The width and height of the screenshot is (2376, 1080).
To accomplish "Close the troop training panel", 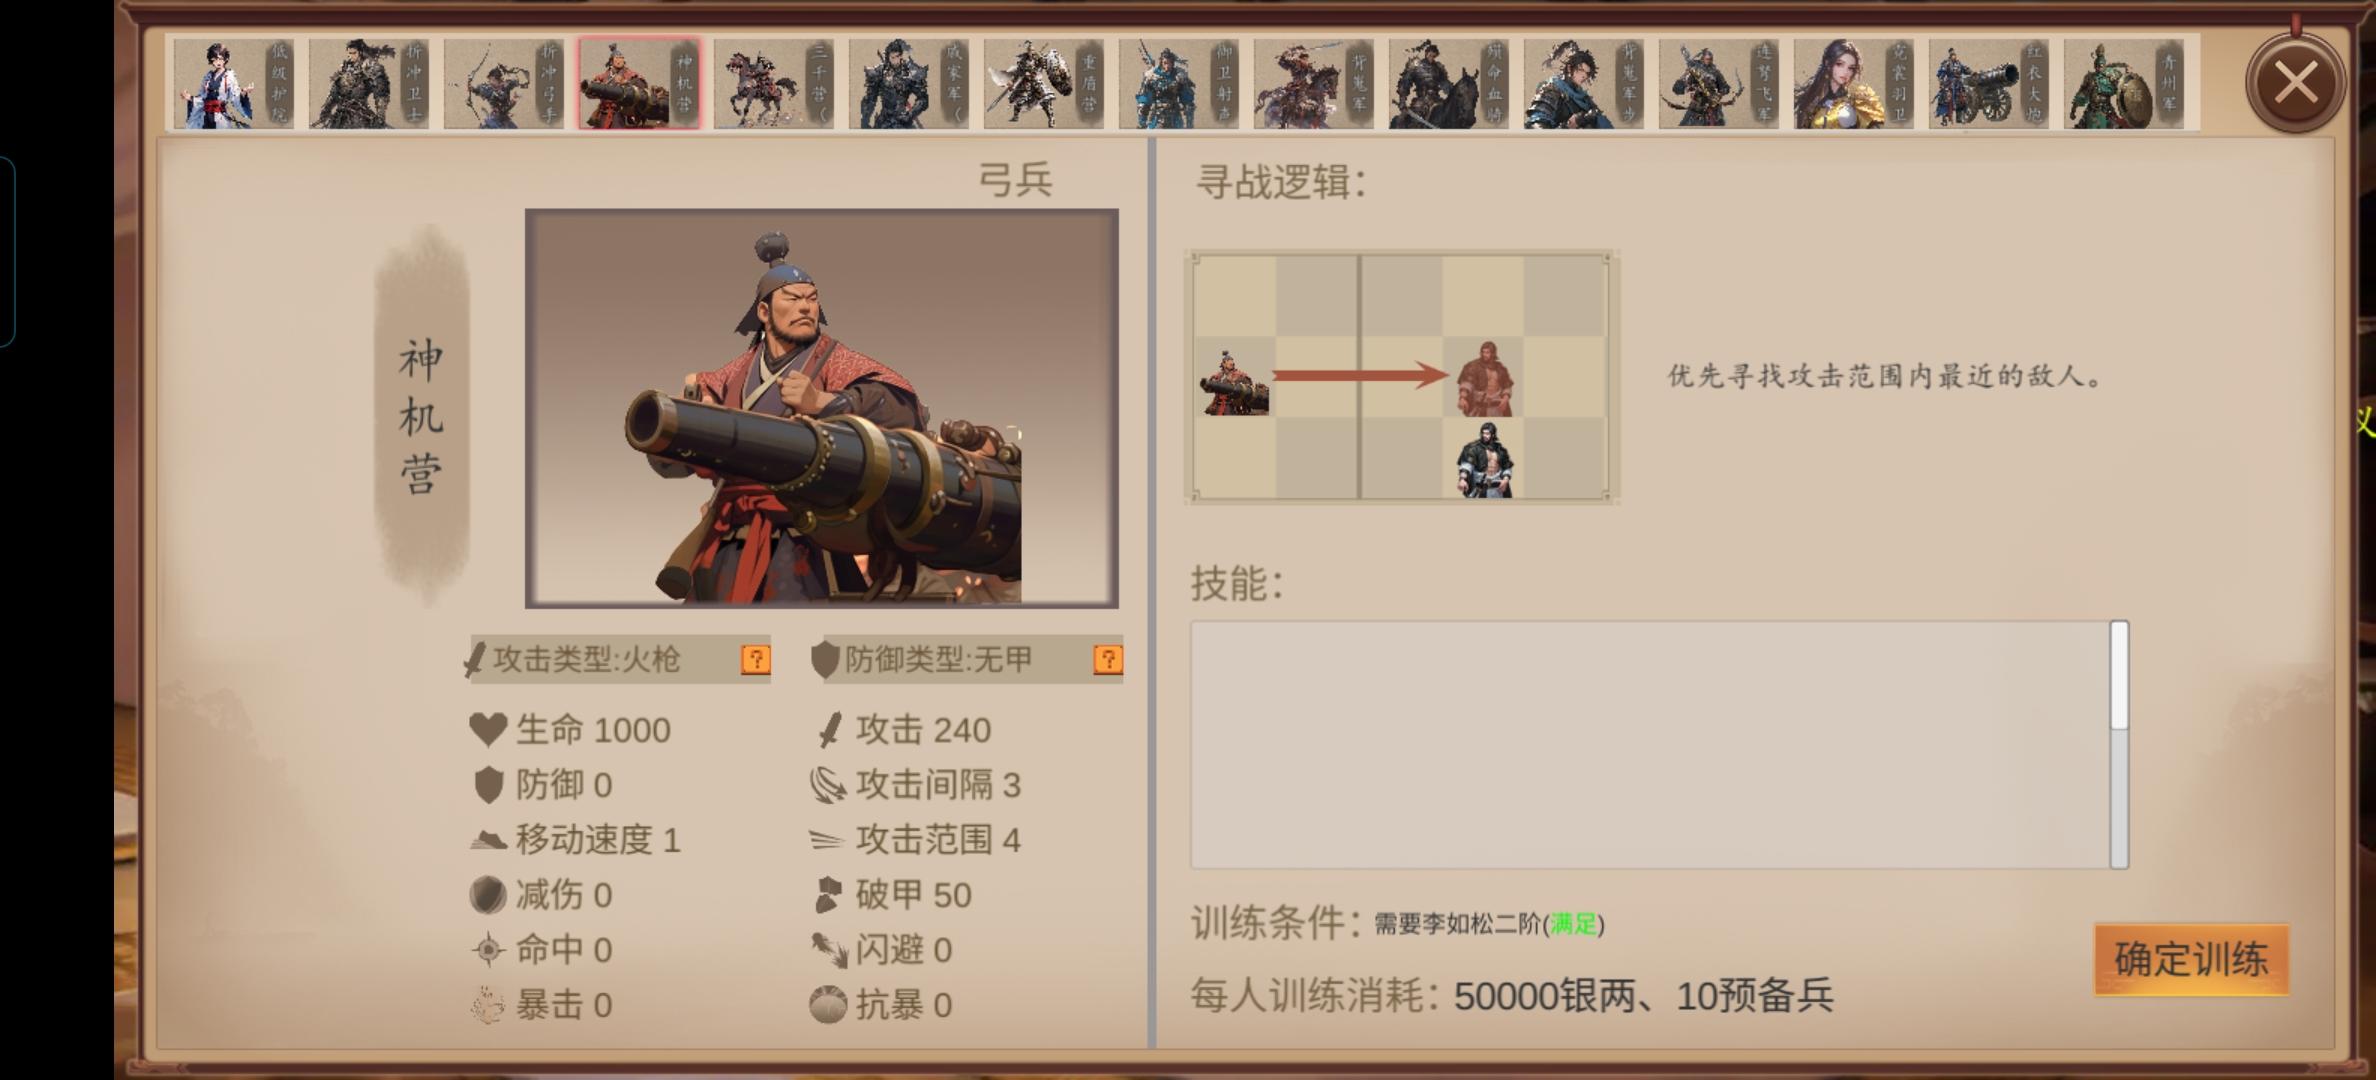I will pos(2295,83).
